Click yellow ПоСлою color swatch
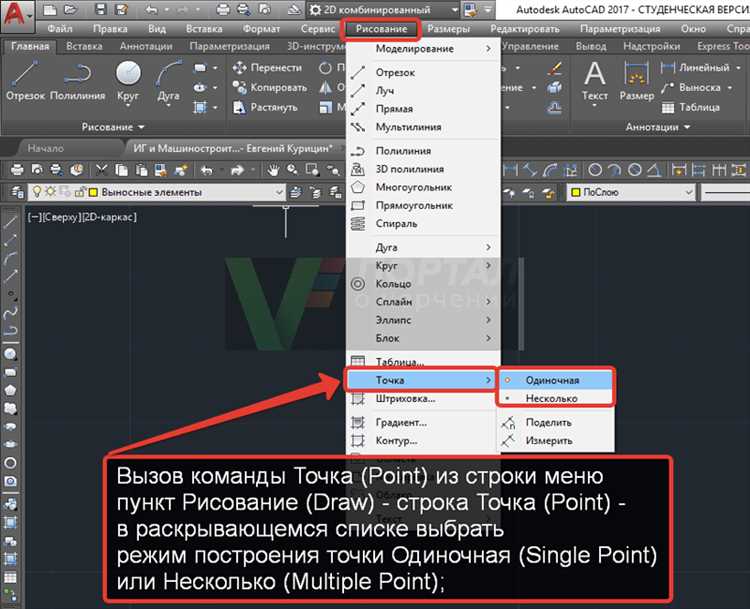 pos(575,192)
